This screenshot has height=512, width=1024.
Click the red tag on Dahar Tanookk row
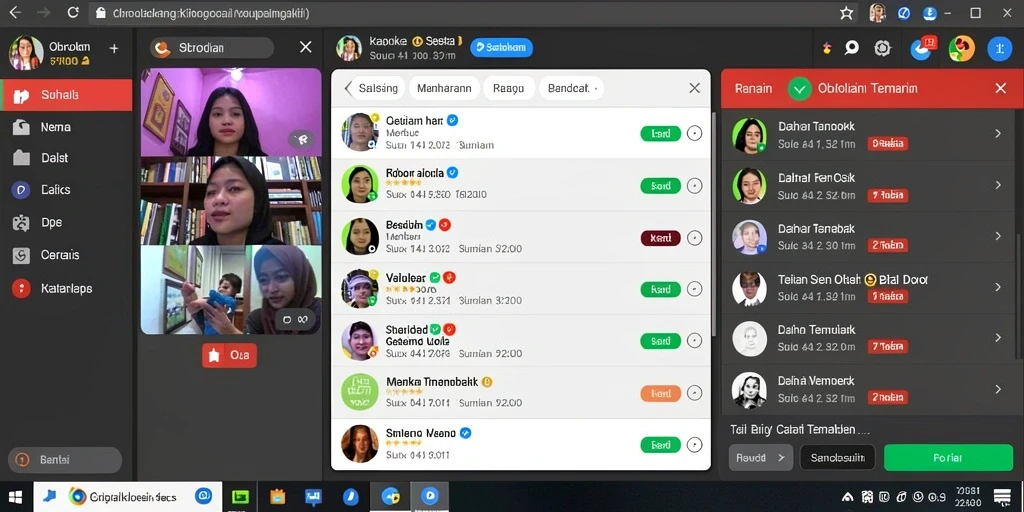887,144
